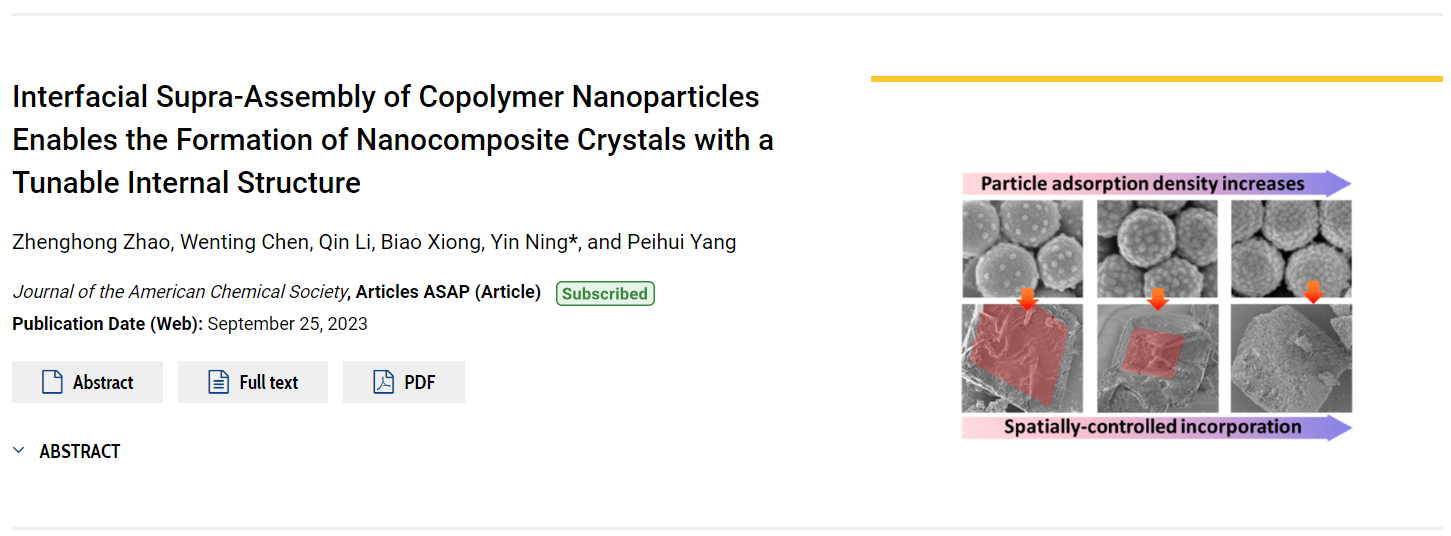Viewport: 1451px width, 536px height.
Task: Go to Journal of the American Chemical Society
Action: click(180, 292)
